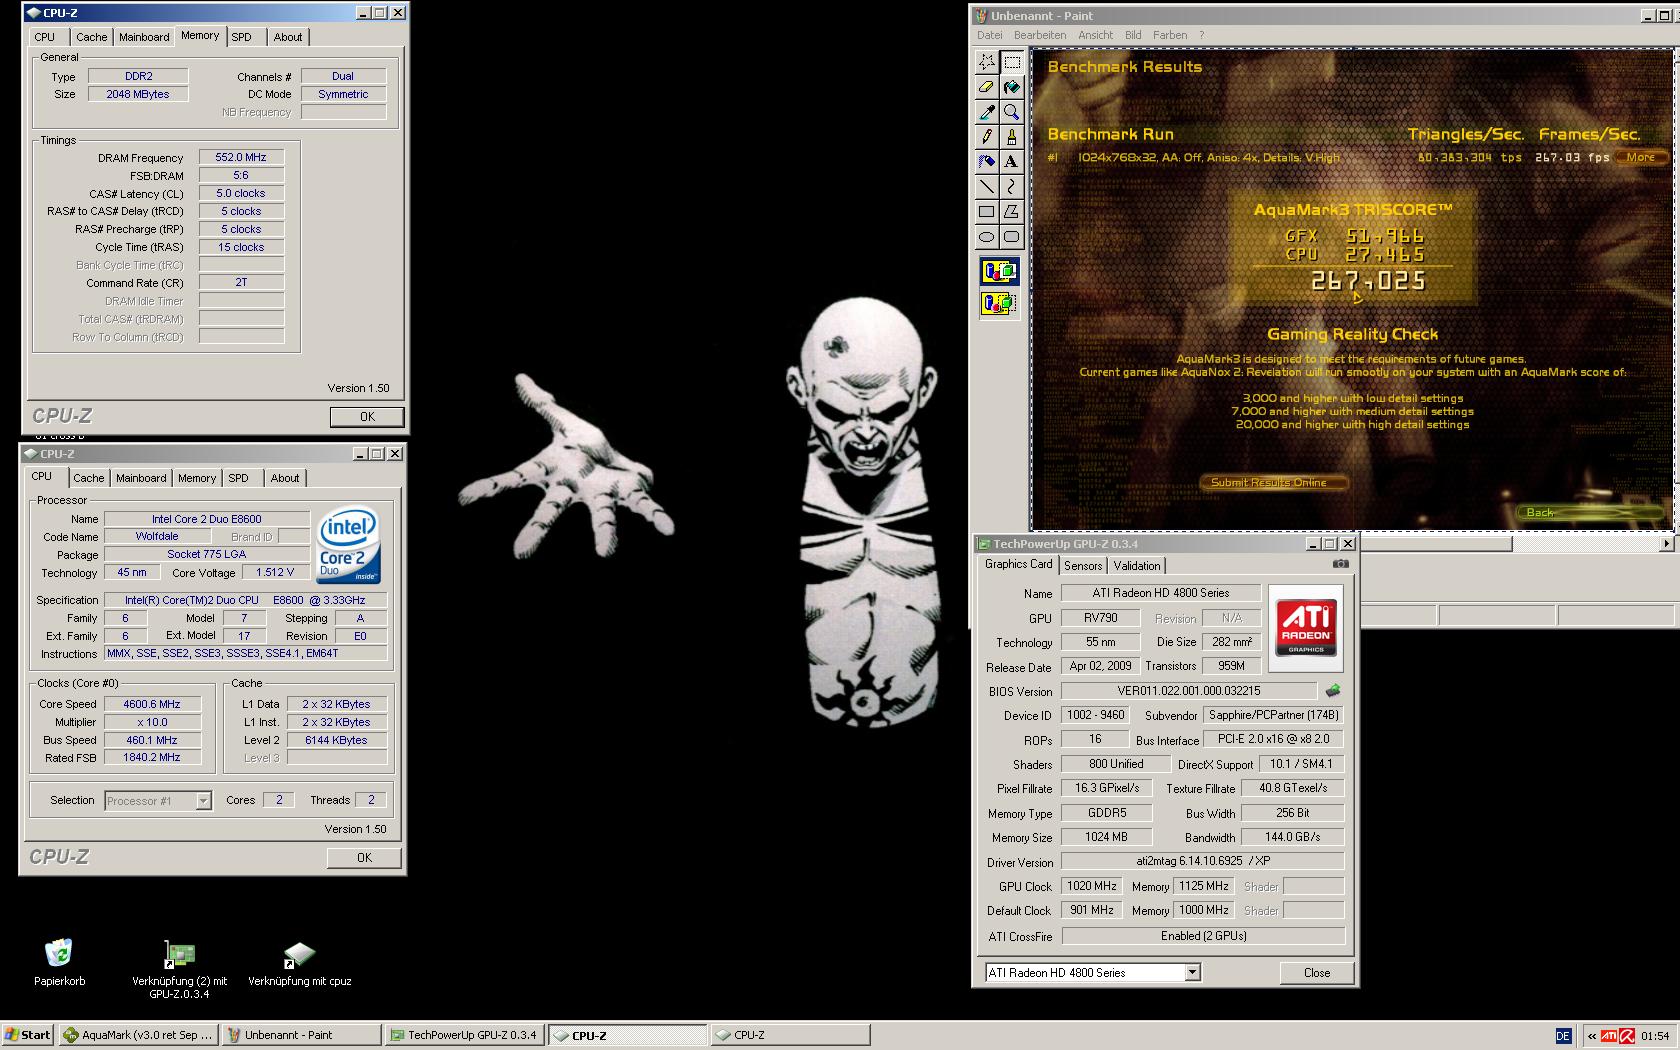This screenshot has height=1050, width=1680.
Task: Pick the Rectangle shape tool
Action: tap(986, 212)
